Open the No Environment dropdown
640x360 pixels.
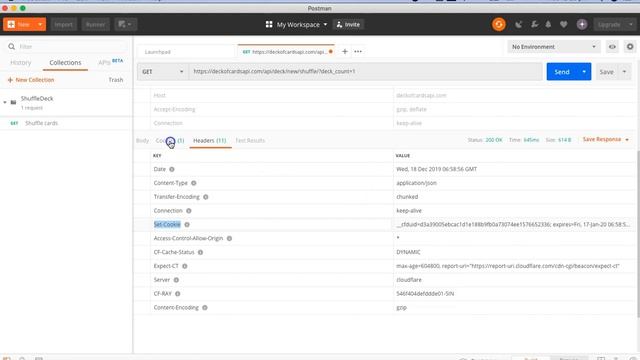pos(553,47)
